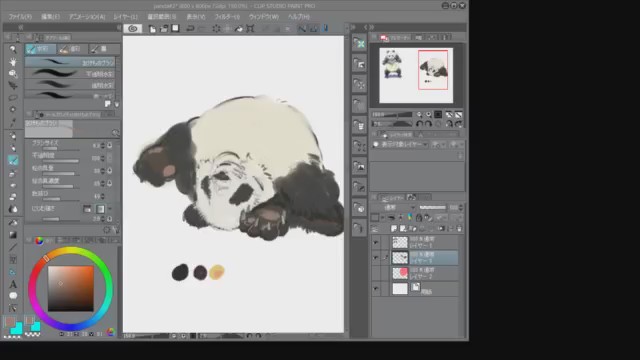The width and height of the screenshot is (640, 360).
Task: Switch to the first sub tool group tab
Action: [40, 49]
